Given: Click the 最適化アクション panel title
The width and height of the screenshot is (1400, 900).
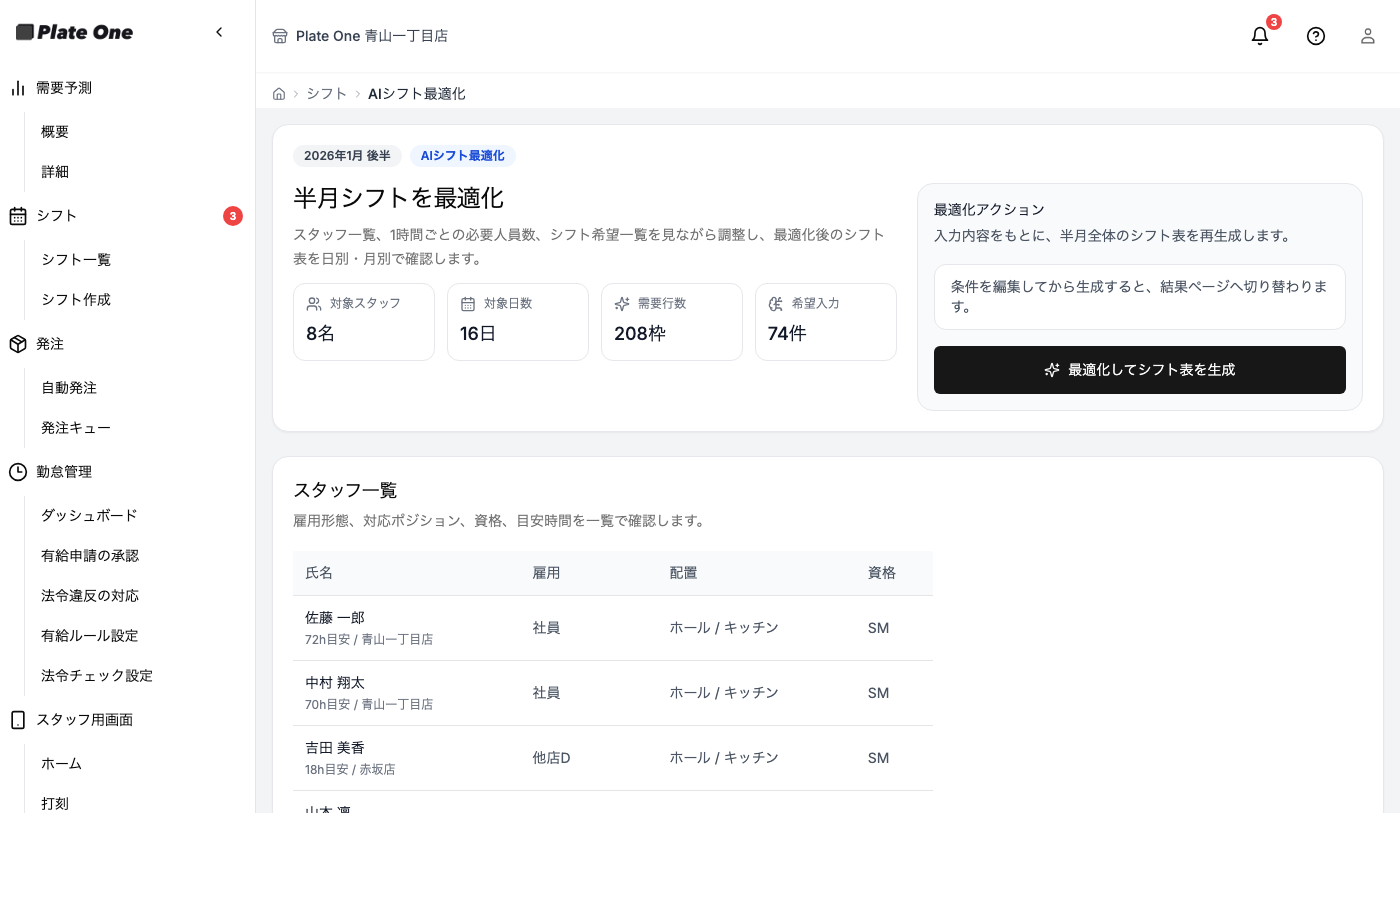Looking at the screenshot, I should pyautogui.click(x=989, y=210).
